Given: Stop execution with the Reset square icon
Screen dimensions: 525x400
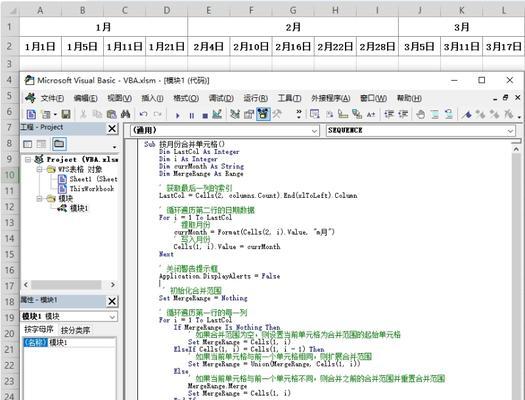Looking at the screenshot, I should (205, 116).
